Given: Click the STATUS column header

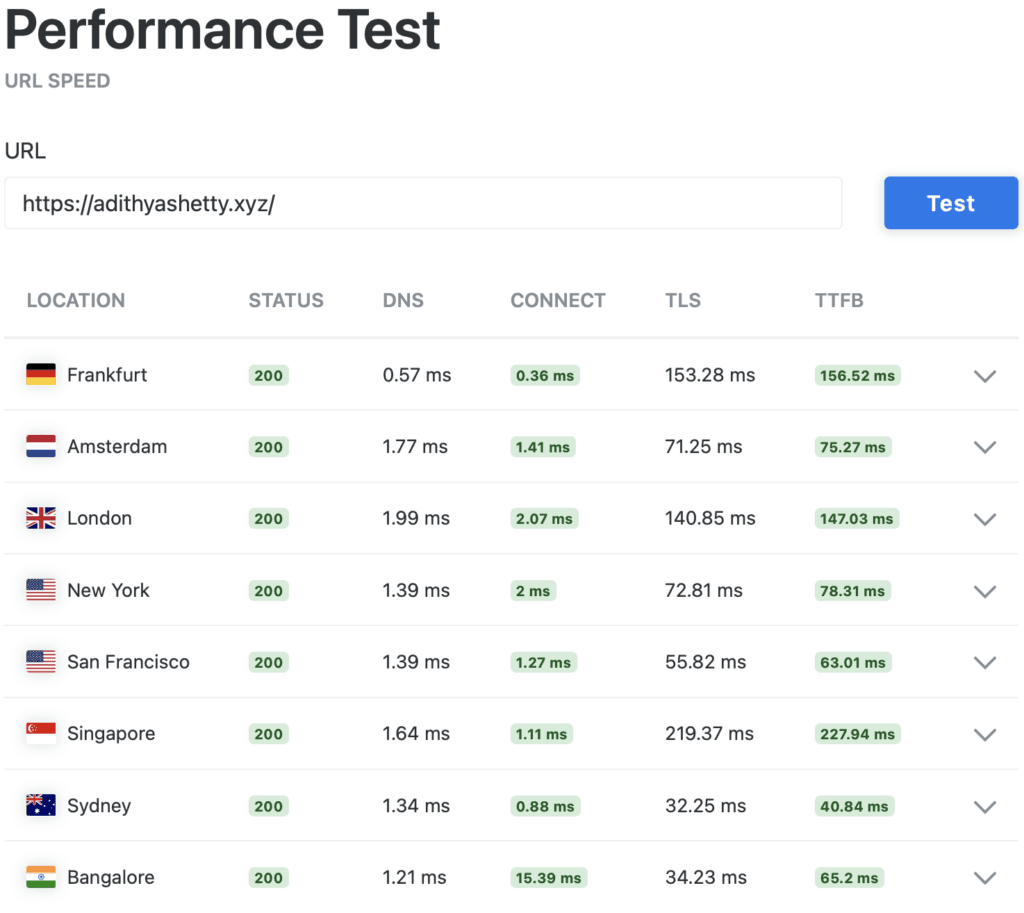Looking at the screenshot, I should click(286, 300).
